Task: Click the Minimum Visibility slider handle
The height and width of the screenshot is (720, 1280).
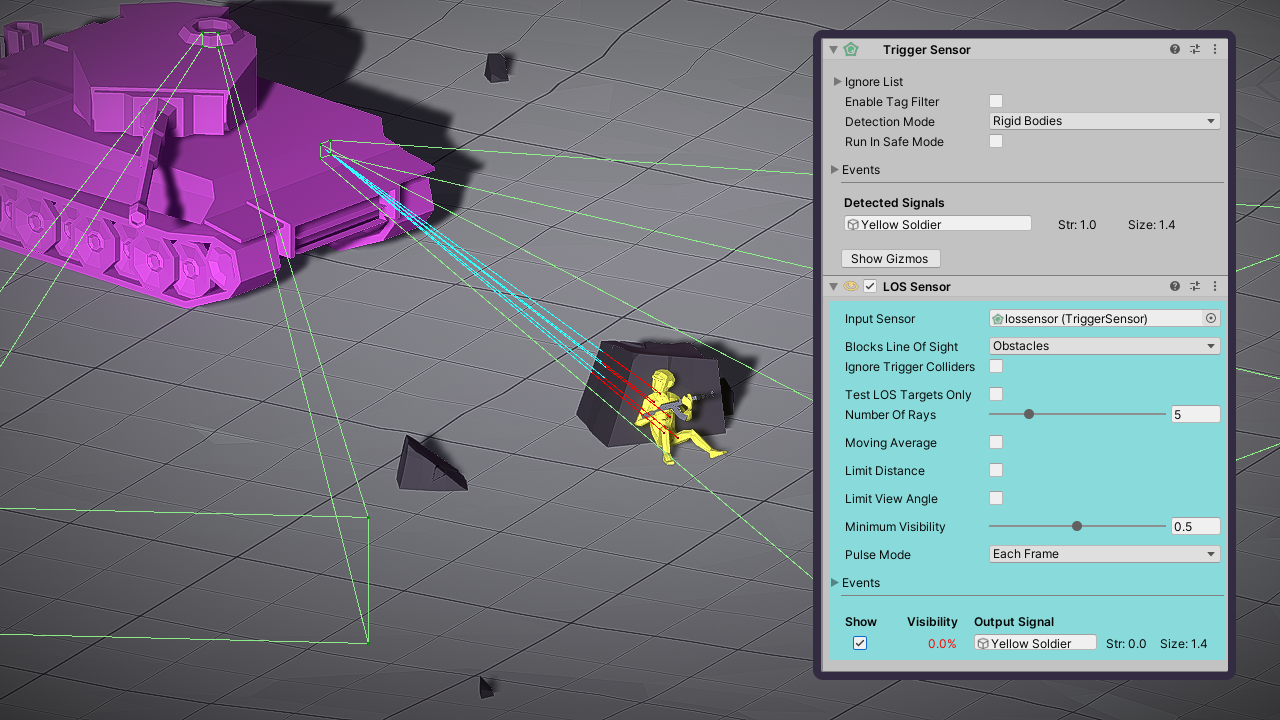Action: click(1077, 526)
